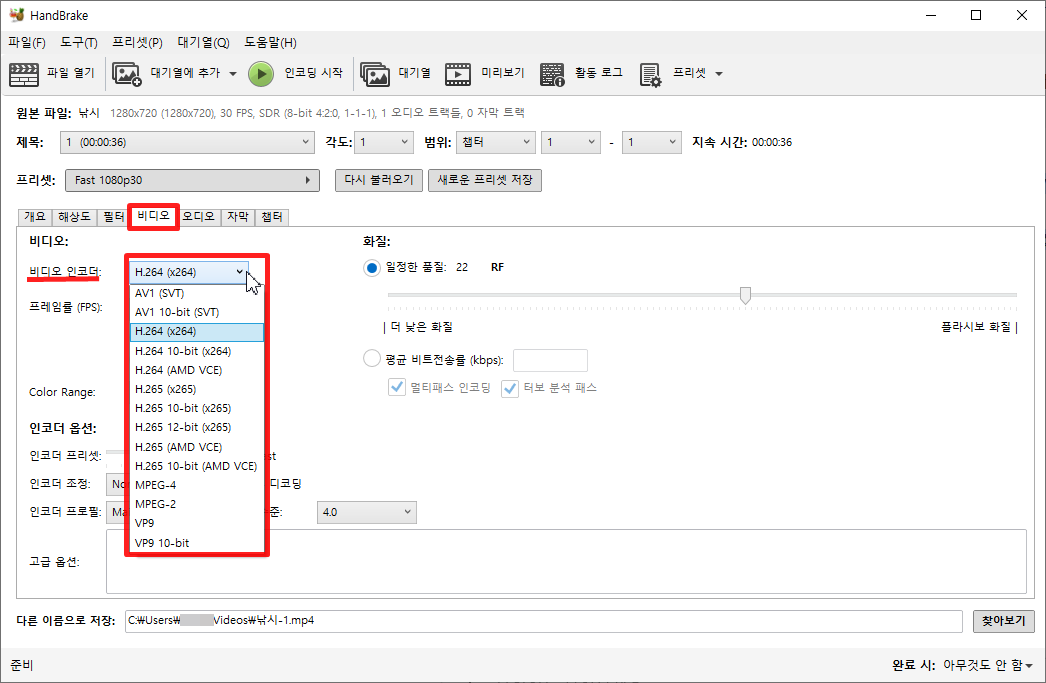Open the 도움말(H) menu
Screen dimensions: 1046x683
(270, 43)
